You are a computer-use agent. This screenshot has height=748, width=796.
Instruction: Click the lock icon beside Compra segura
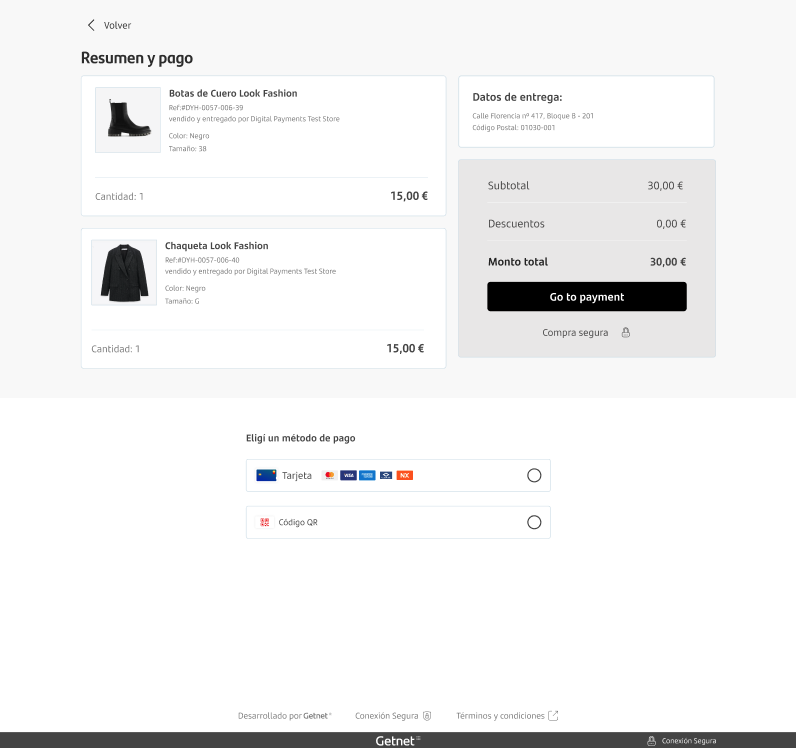coord(626,332)
